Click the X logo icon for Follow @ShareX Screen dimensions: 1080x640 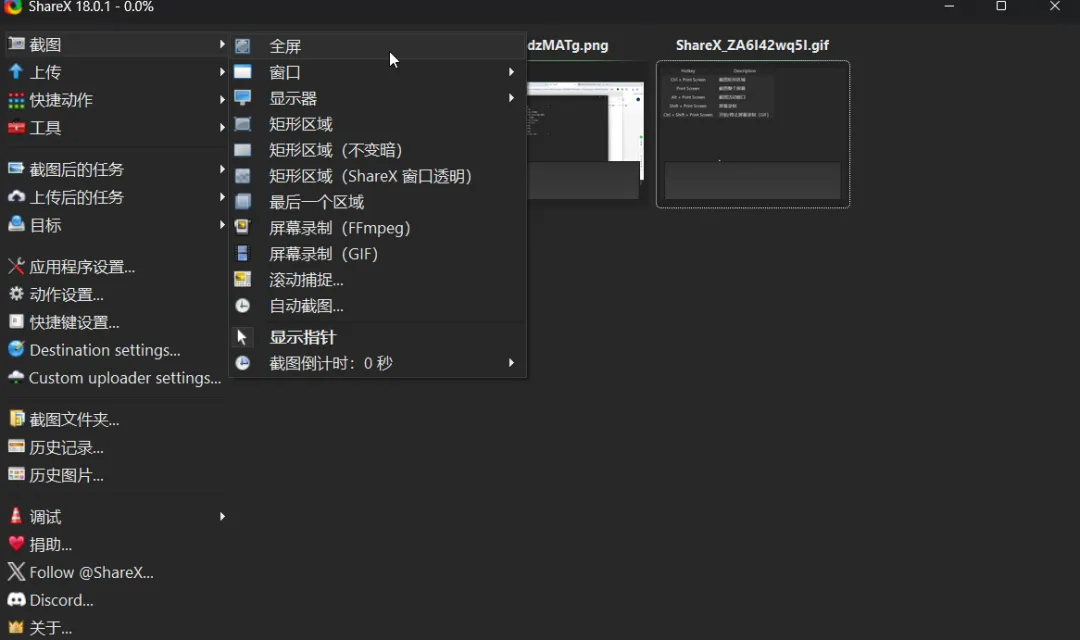(x=16, y=572)
